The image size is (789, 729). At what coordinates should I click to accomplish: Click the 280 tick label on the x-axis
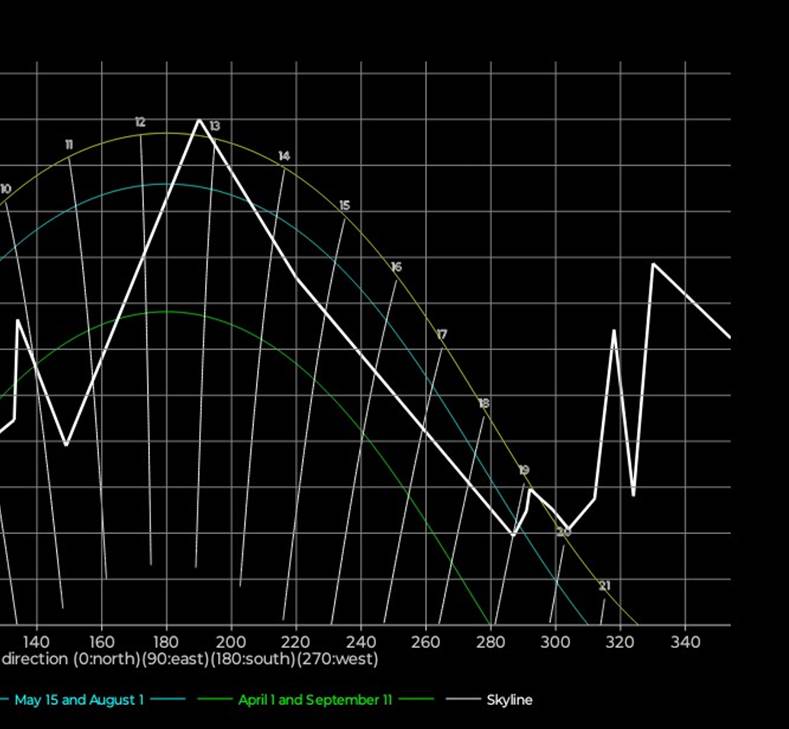[x=491, y=641]
